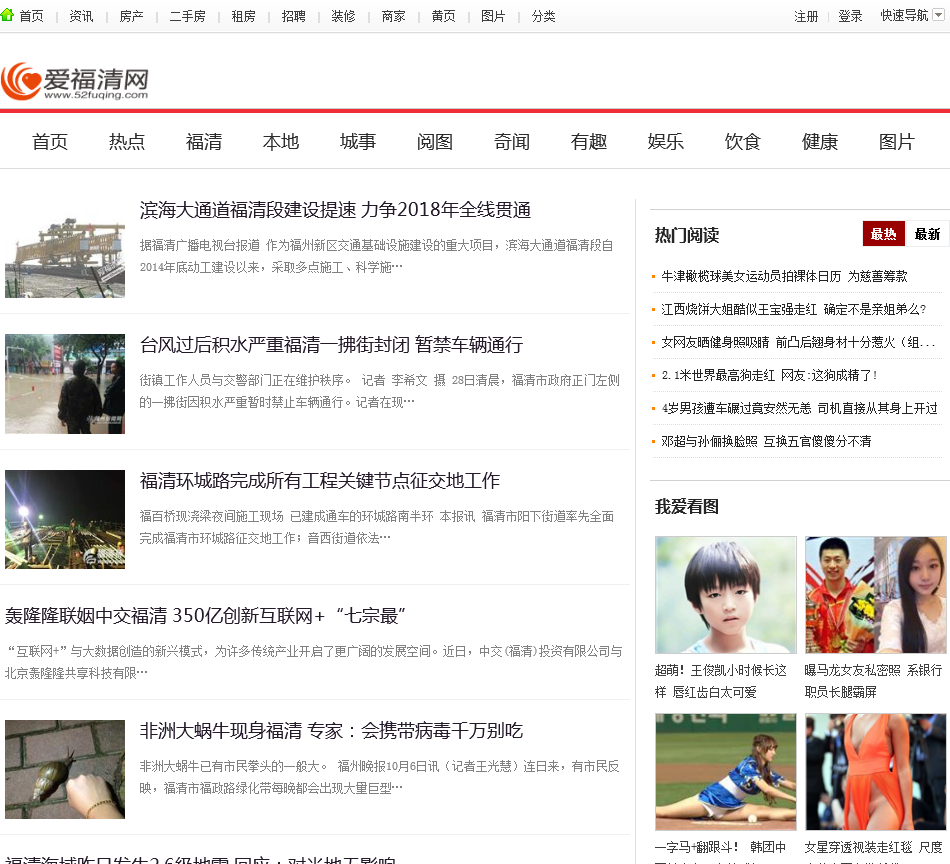Click the 热门阅读 section heading
This screenshot has height=864, width=950.
point(687,235)
